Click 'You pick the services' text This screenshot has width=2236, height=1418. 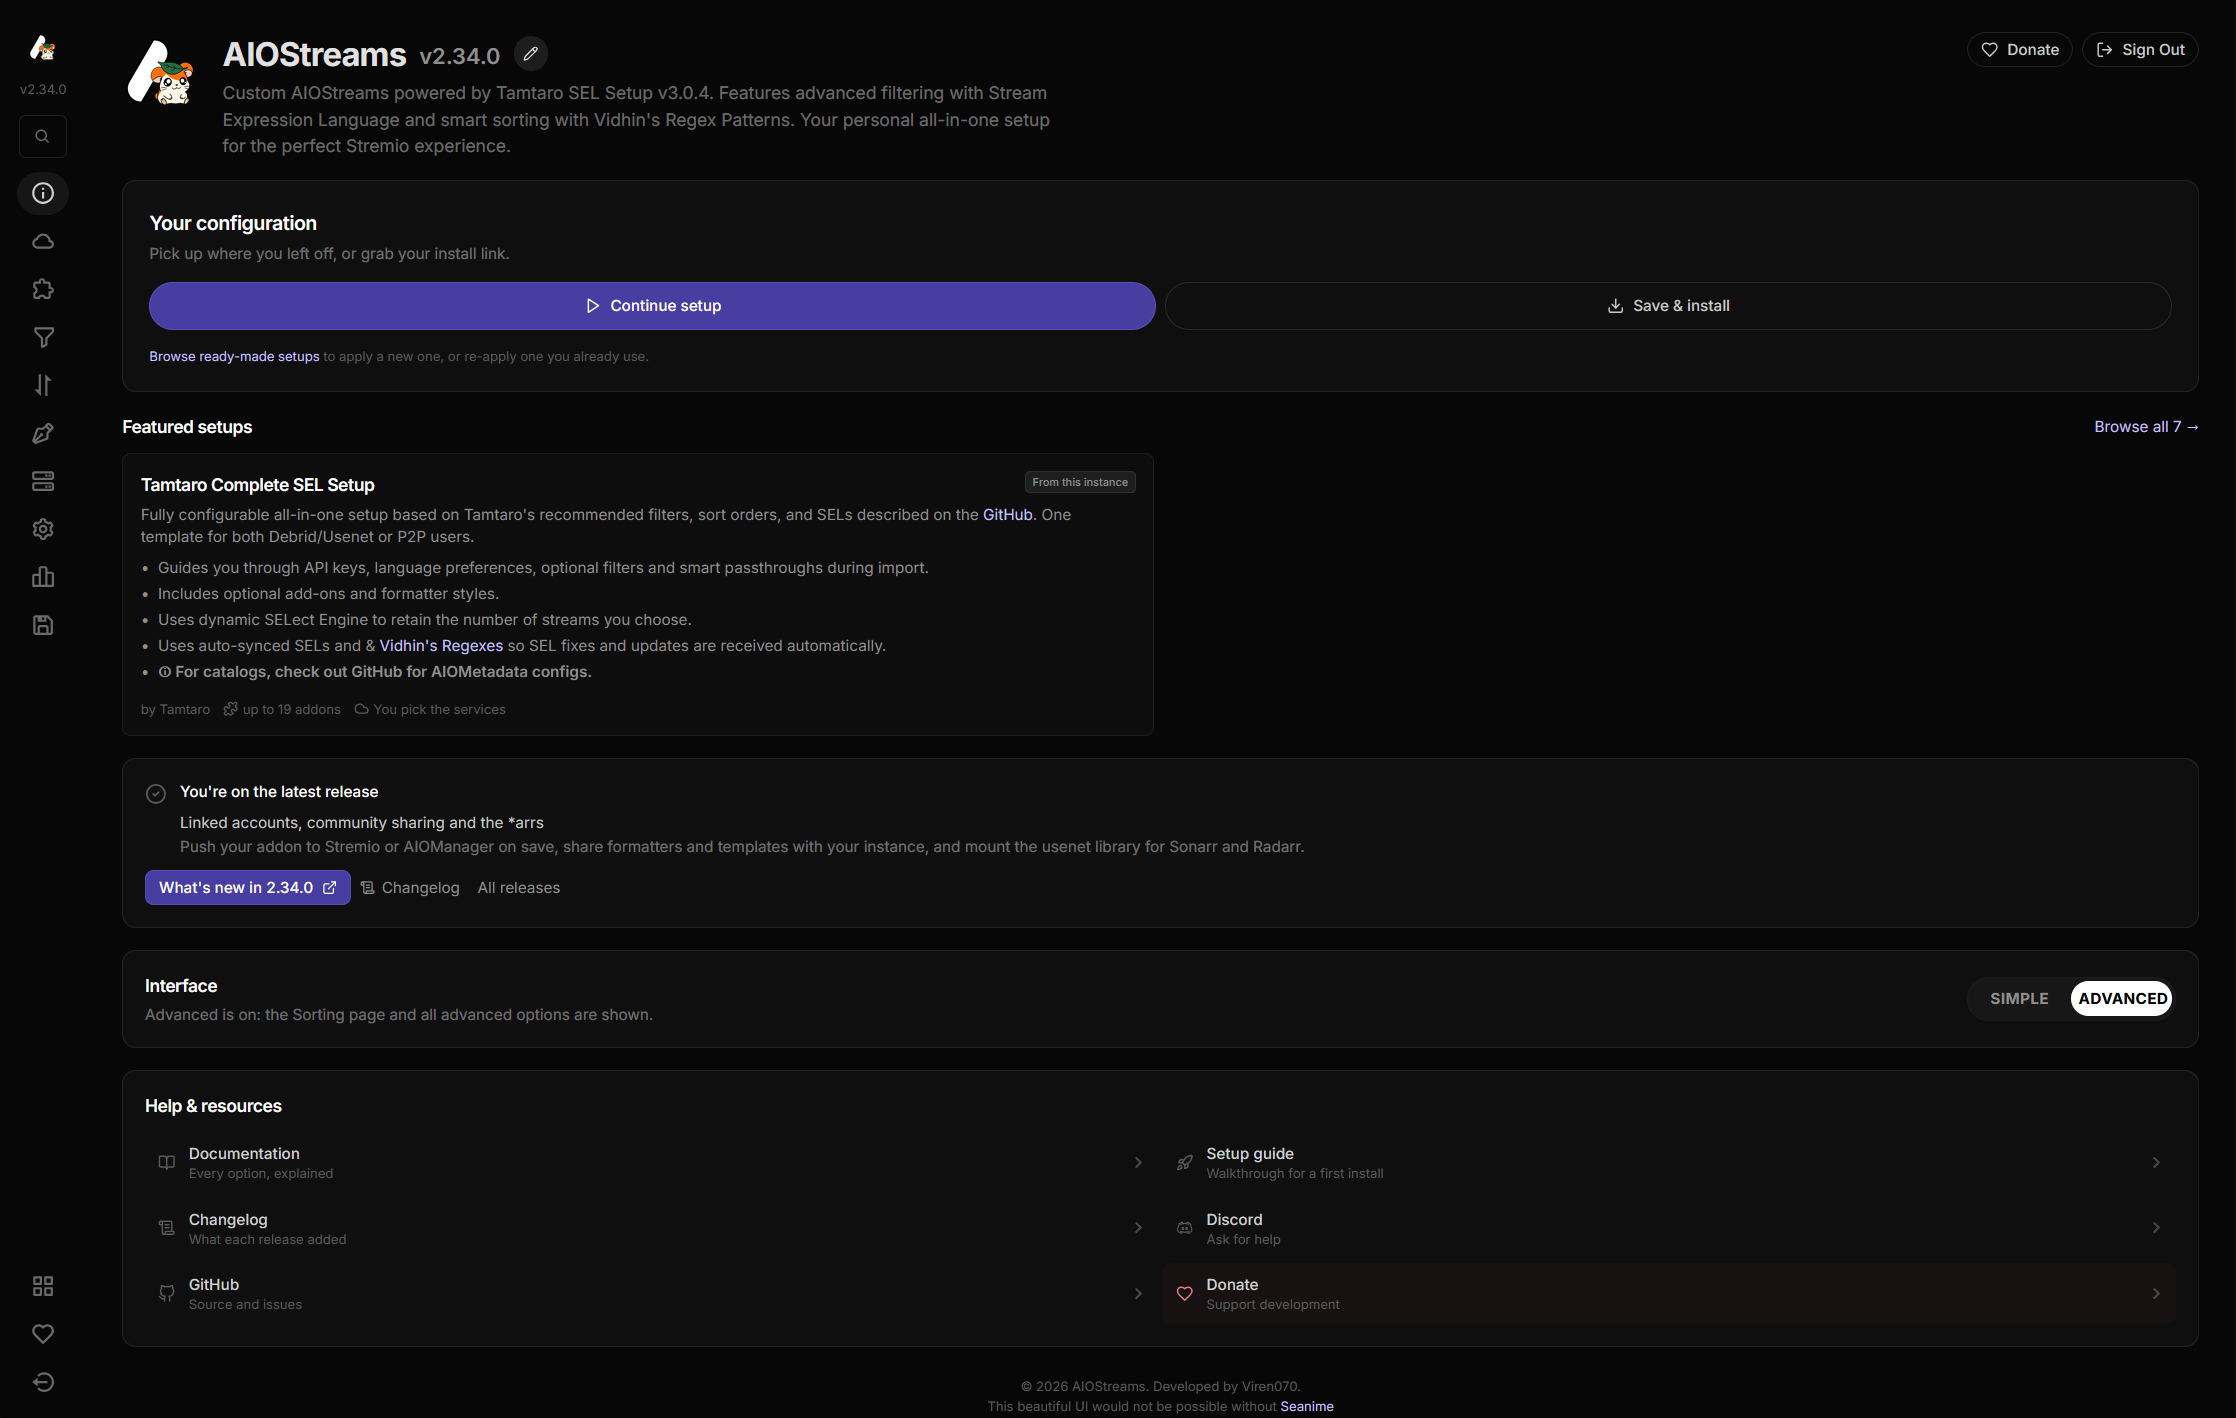(x=440, y=710)
